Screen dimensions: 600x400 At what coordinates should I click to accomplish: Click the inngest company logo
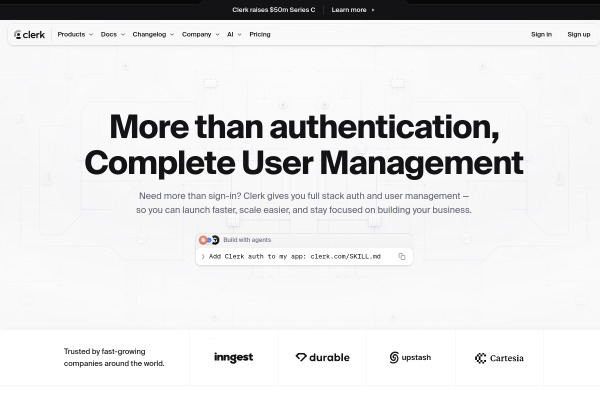(x=233, y=357)
